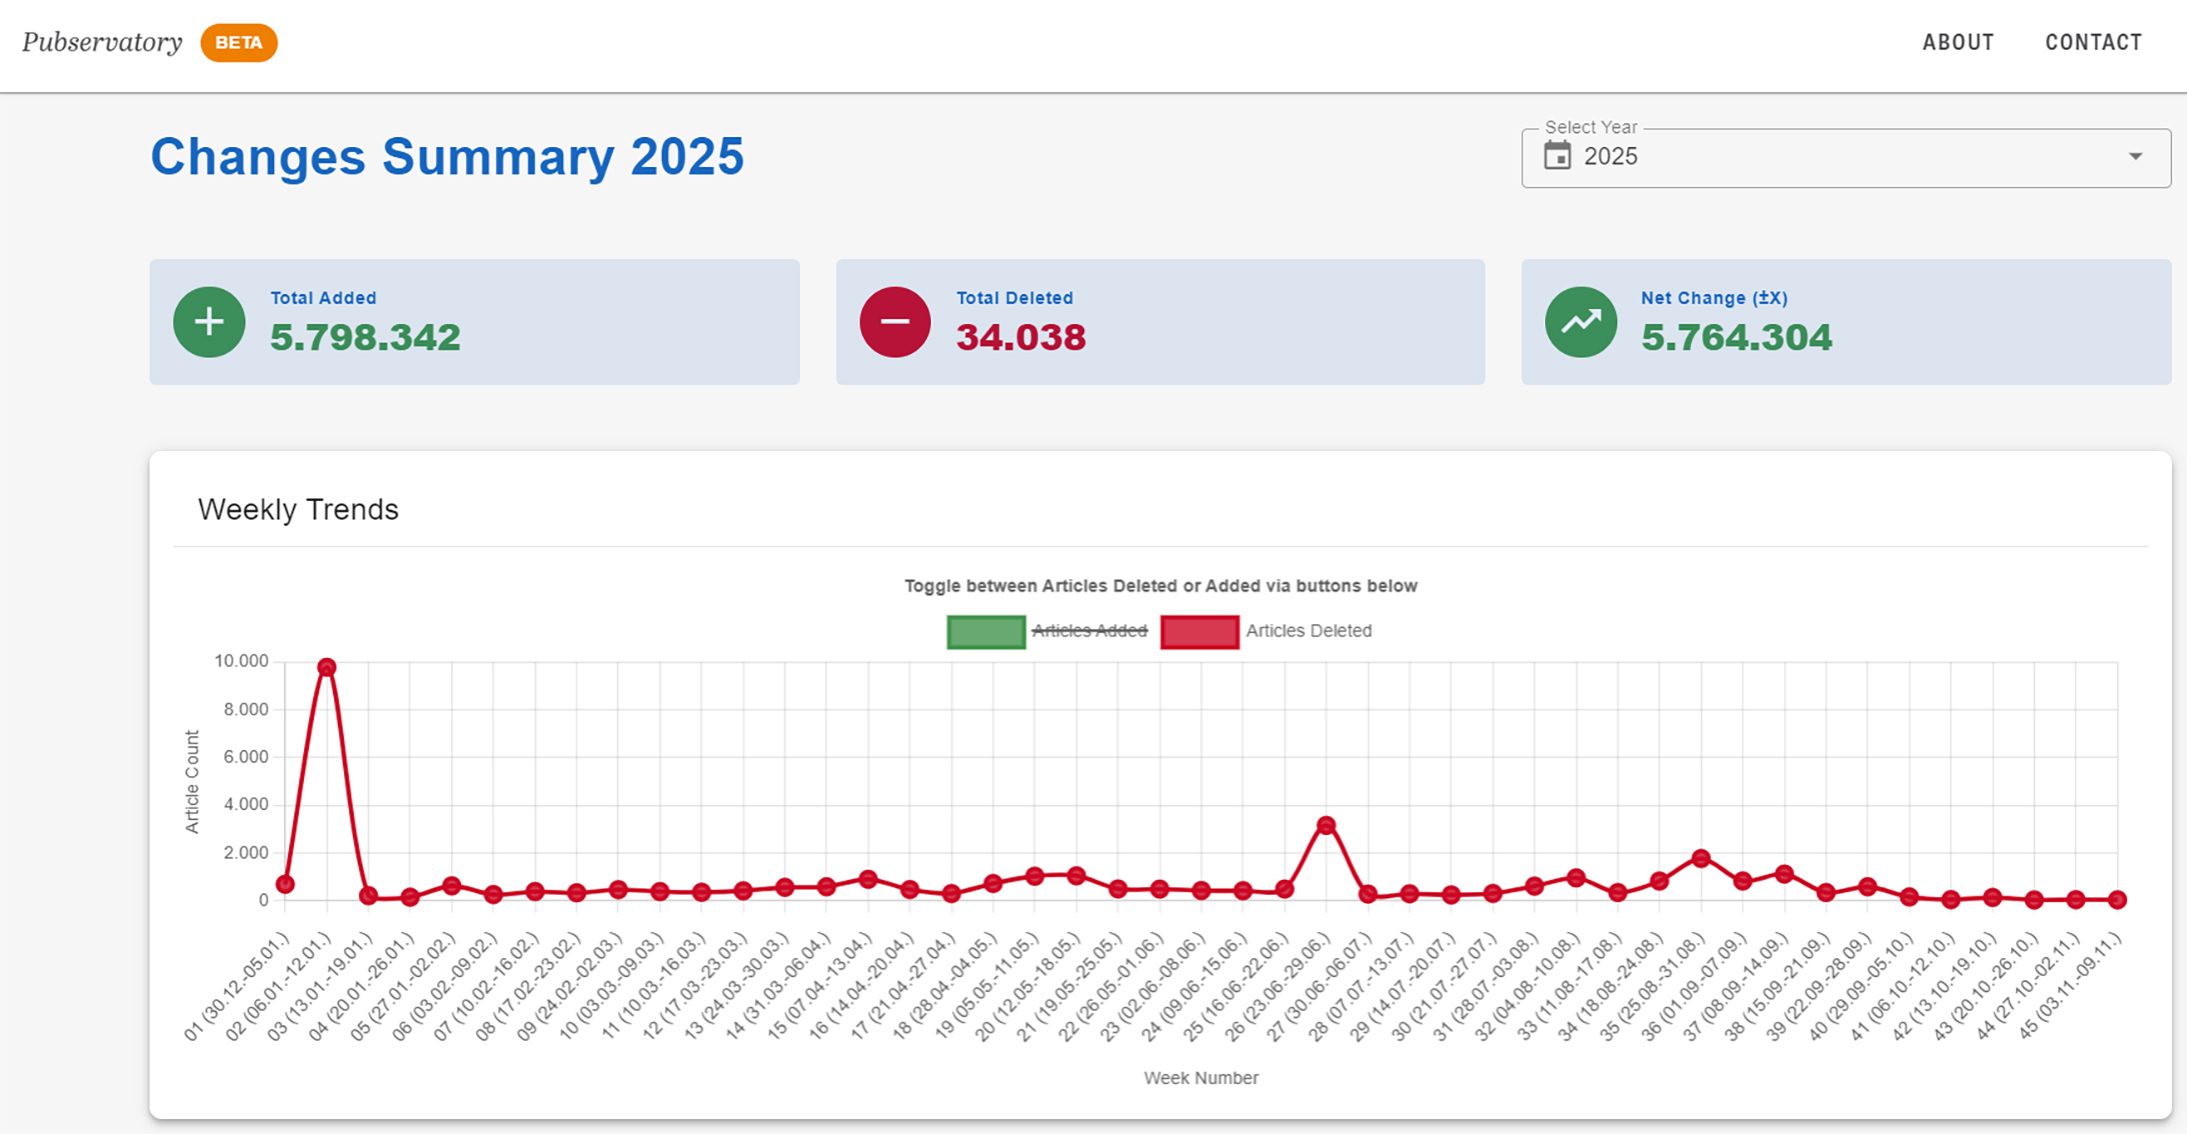
Task: Click the calendar icon in Select Year
Action: coord(1557,156)
